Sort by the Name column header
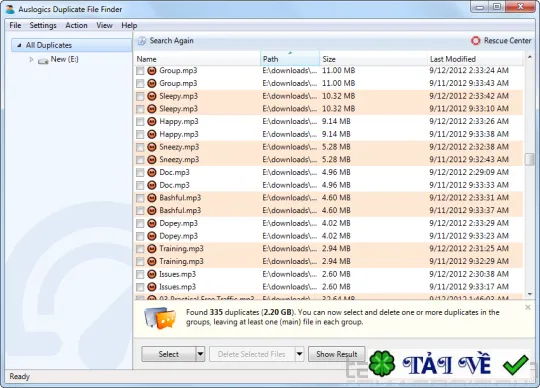The image size is (540, 388). [x=197, y=59]
